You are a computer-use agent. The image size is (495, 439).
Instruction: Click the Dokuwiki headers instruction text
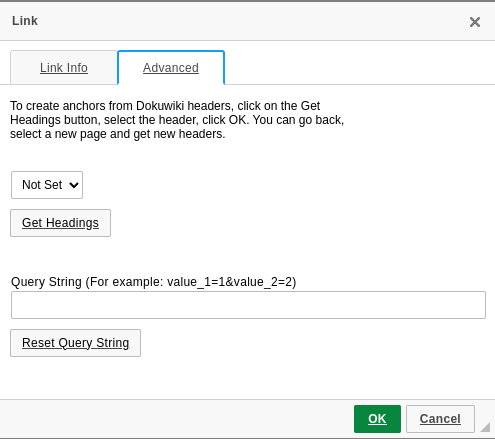point(177,120)
